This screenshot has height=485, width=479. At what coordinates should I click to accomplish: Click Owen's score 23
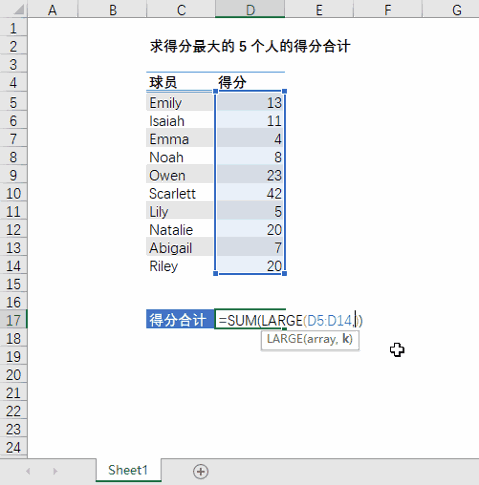pyautogui.click(x=250, y=175)
